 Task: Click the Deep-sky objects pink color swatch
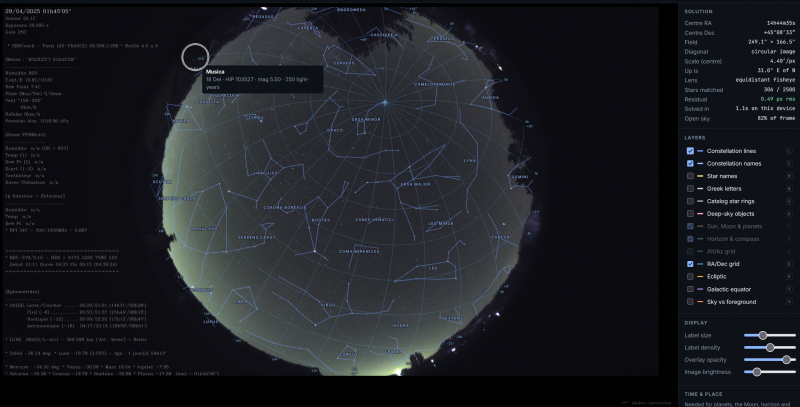pyautogui.click(x=700, y=214)
